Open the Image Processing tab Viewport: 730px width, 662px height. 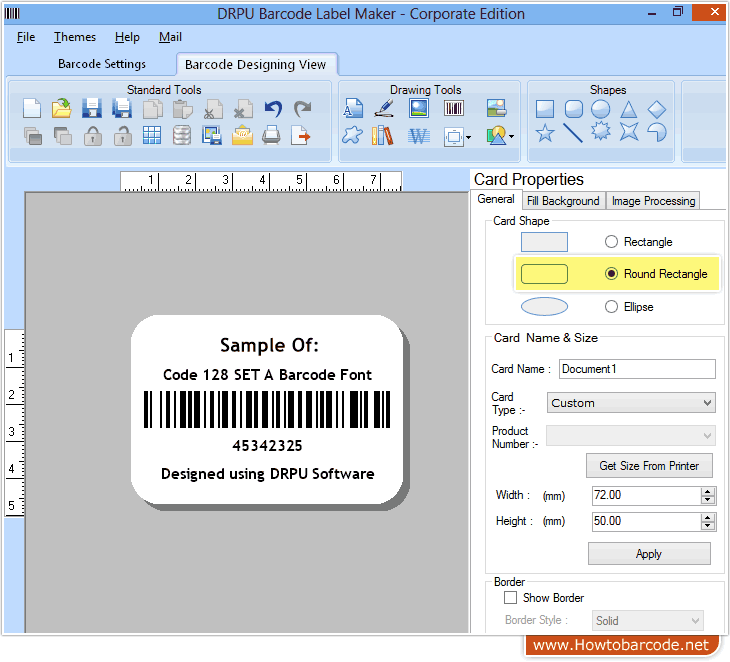click(x=653, y=201)
